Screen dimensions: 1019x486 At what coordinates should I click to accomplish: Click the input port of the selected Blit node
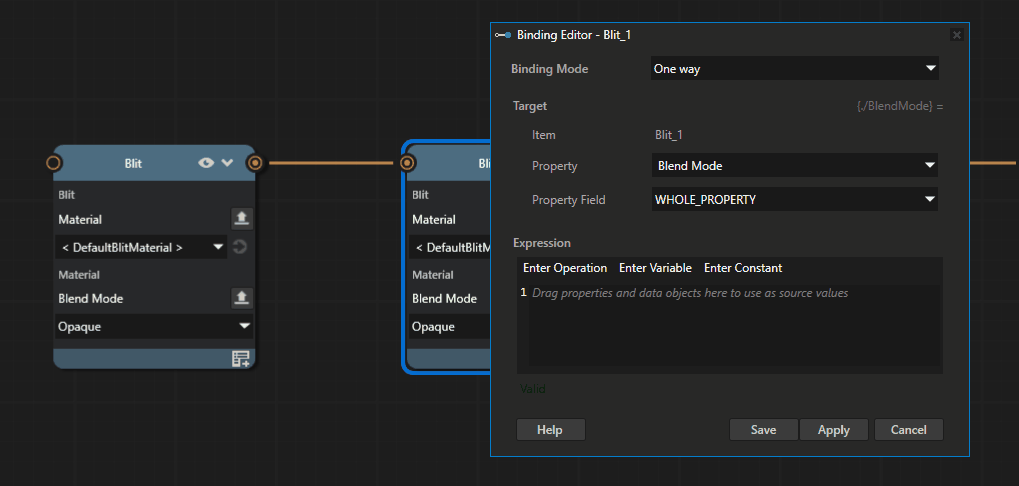click(407, 163)
